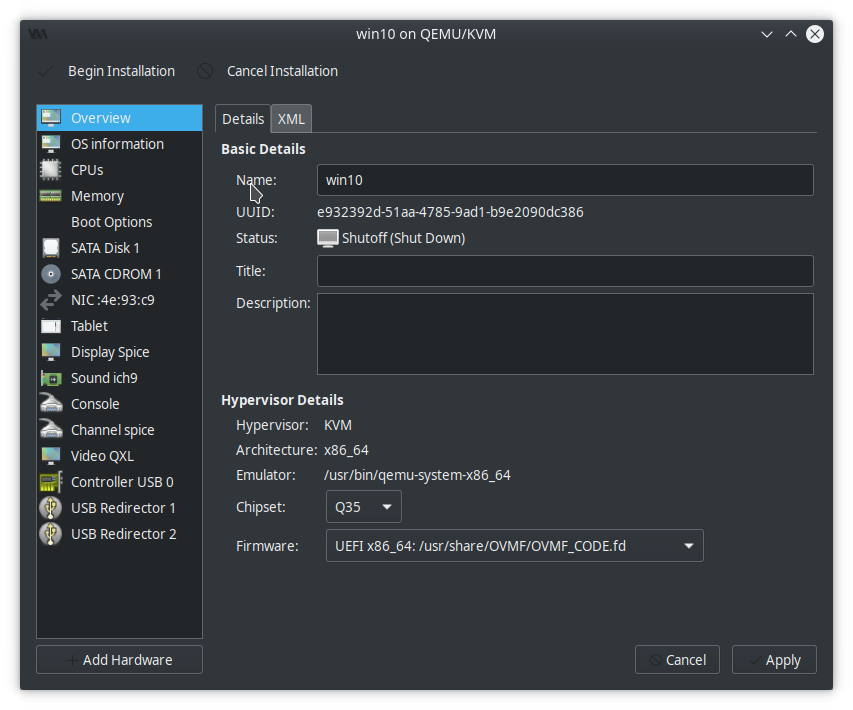Screen dimensions: 853x710
Task: Click the empty Title input field
Action: click(565, 271)
